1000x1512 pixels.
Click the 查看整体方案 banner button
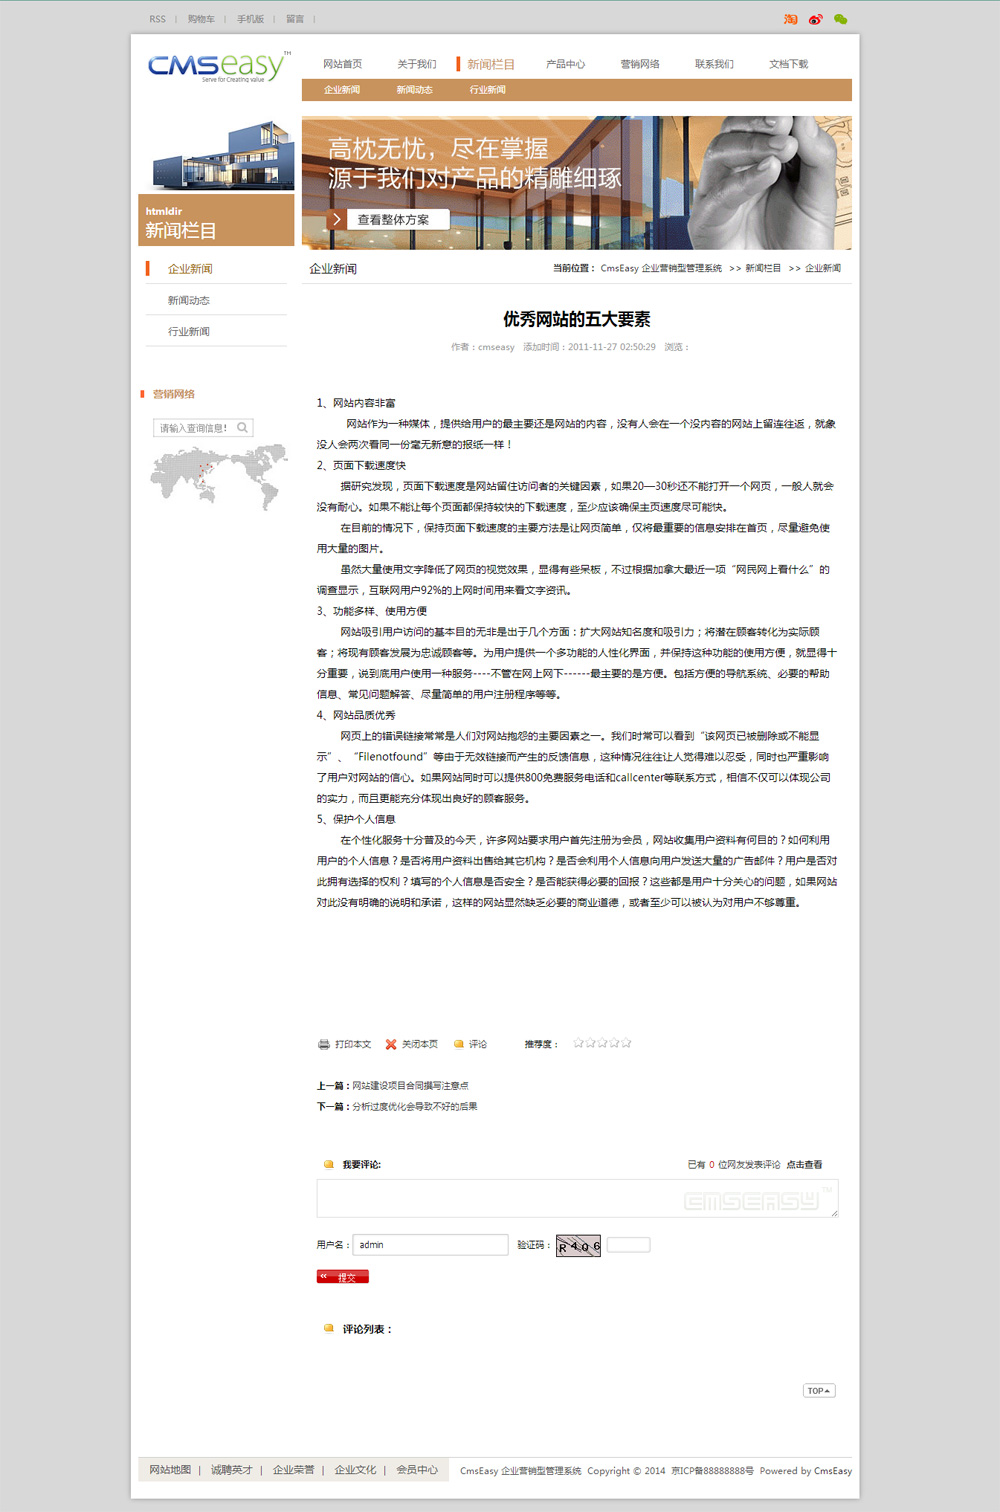coord(392,219)
